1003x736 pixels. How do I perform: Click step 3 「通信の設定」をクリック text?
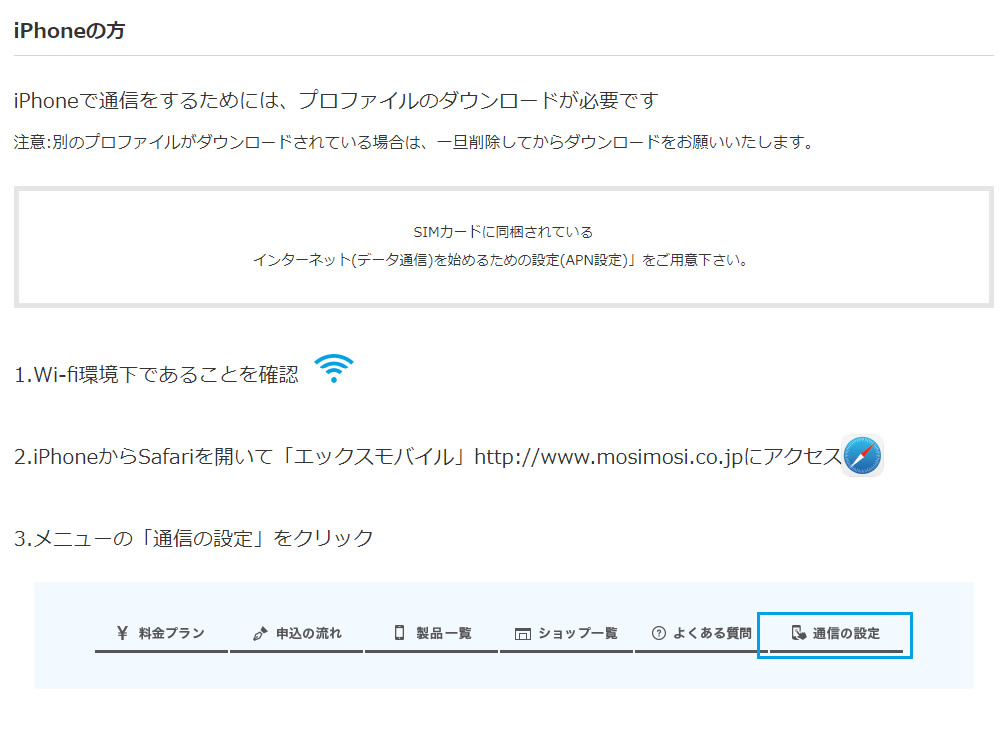click(x=193, y=538)
